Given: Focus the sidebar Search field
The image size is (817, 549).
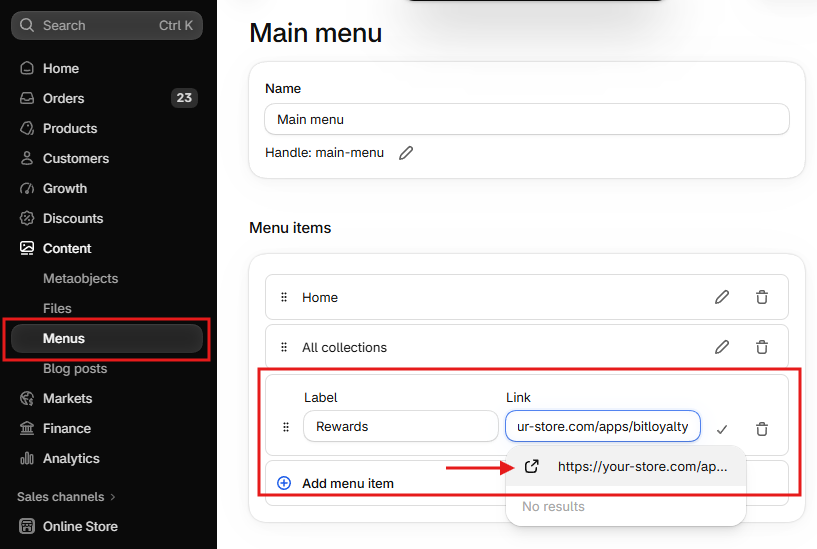Looking at the screenshot, I should coord(107,25).
